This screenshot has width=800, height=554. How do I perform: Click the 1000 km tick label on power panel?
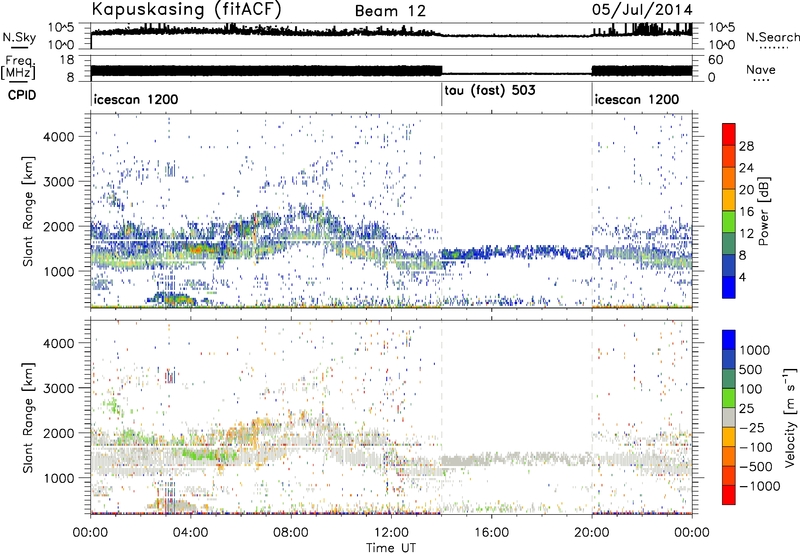point(58,271)
